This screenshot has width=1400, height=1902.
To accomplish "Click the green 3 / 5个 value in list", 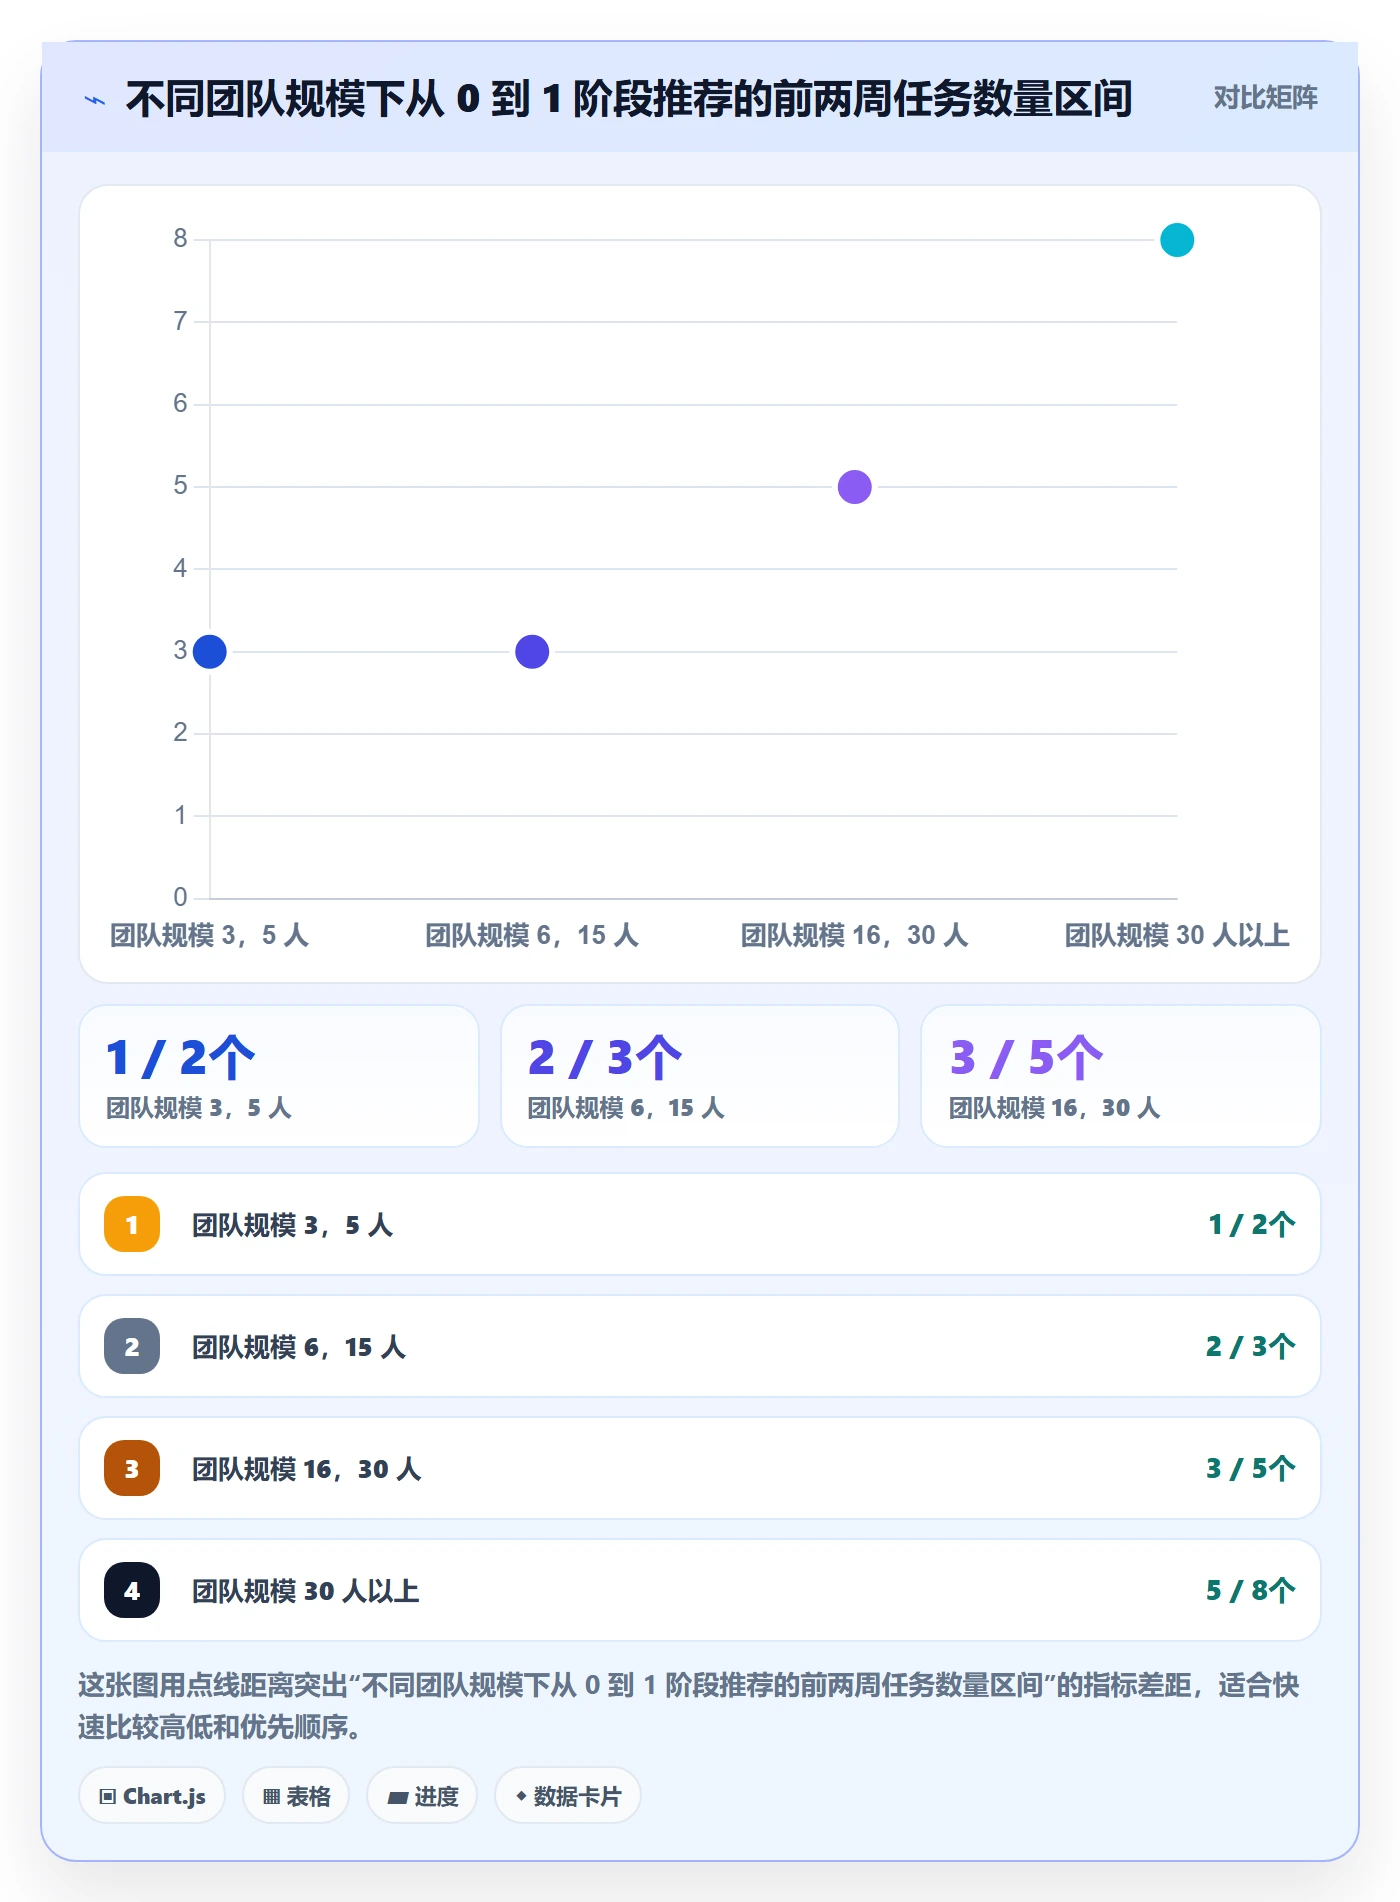I will pos(1251,1469).
